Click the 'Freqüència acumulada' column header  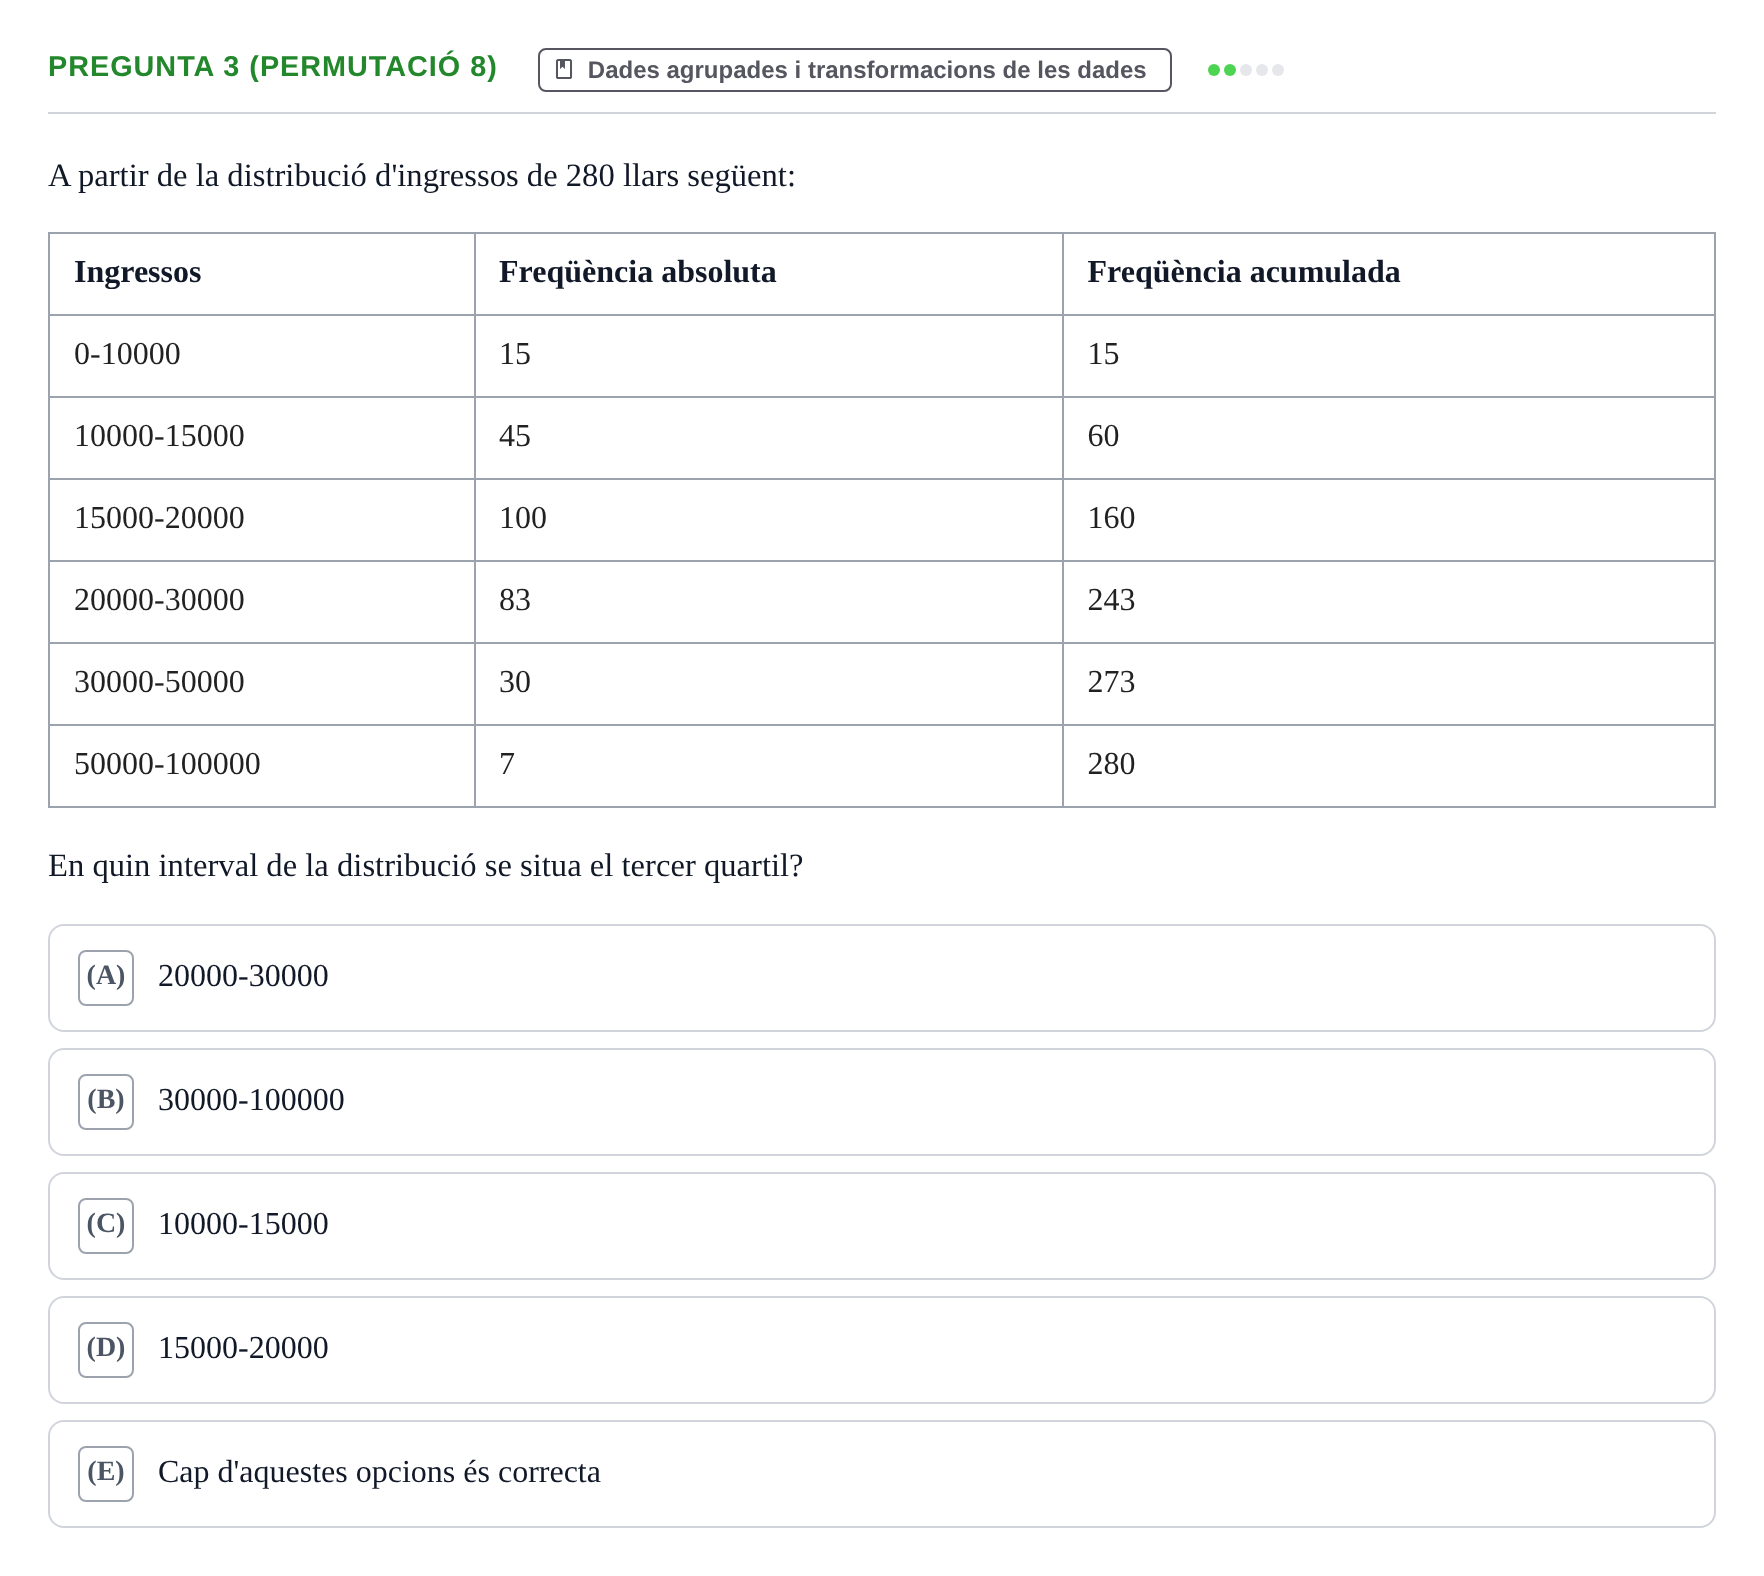point(1389,274)
